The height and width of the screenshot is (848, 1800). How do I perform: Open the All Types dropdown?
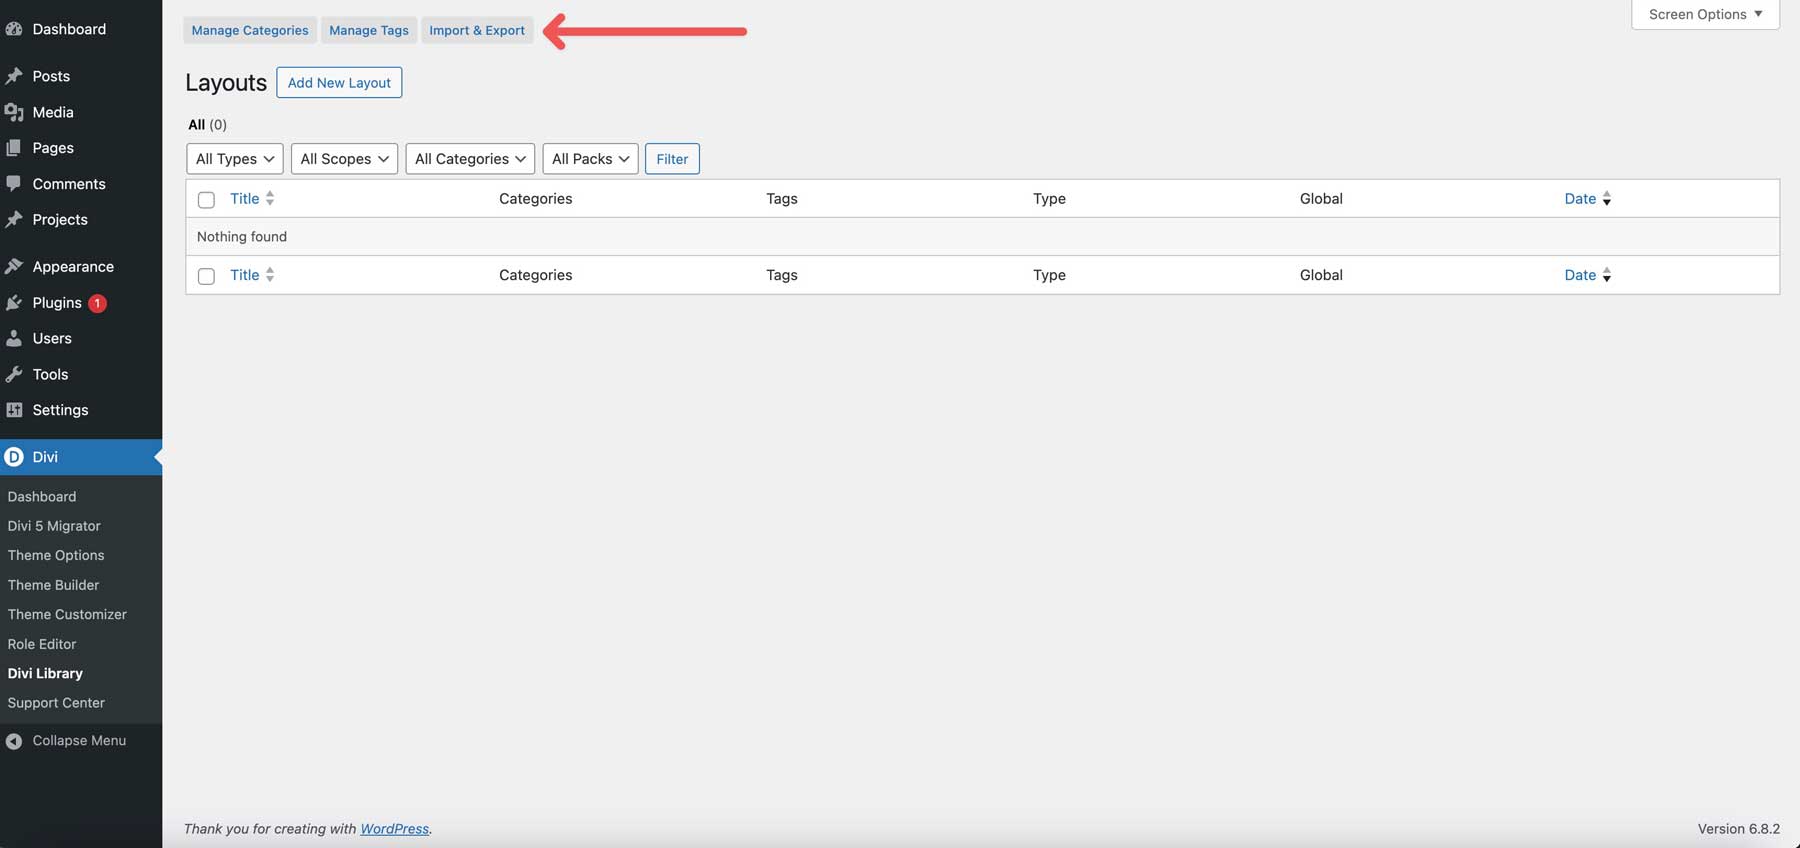tap(234, 159)
